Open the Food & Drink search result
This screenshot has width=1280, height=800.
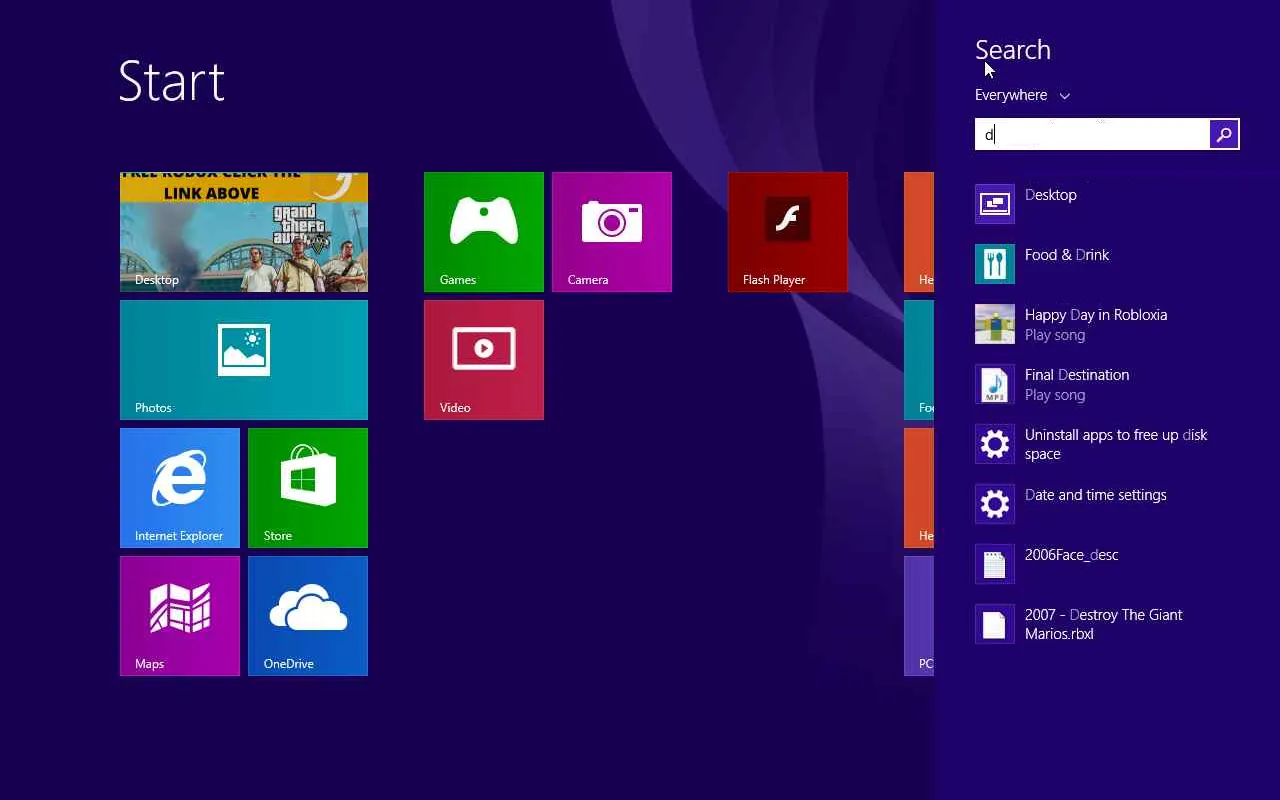click(x=1107, y=264)
